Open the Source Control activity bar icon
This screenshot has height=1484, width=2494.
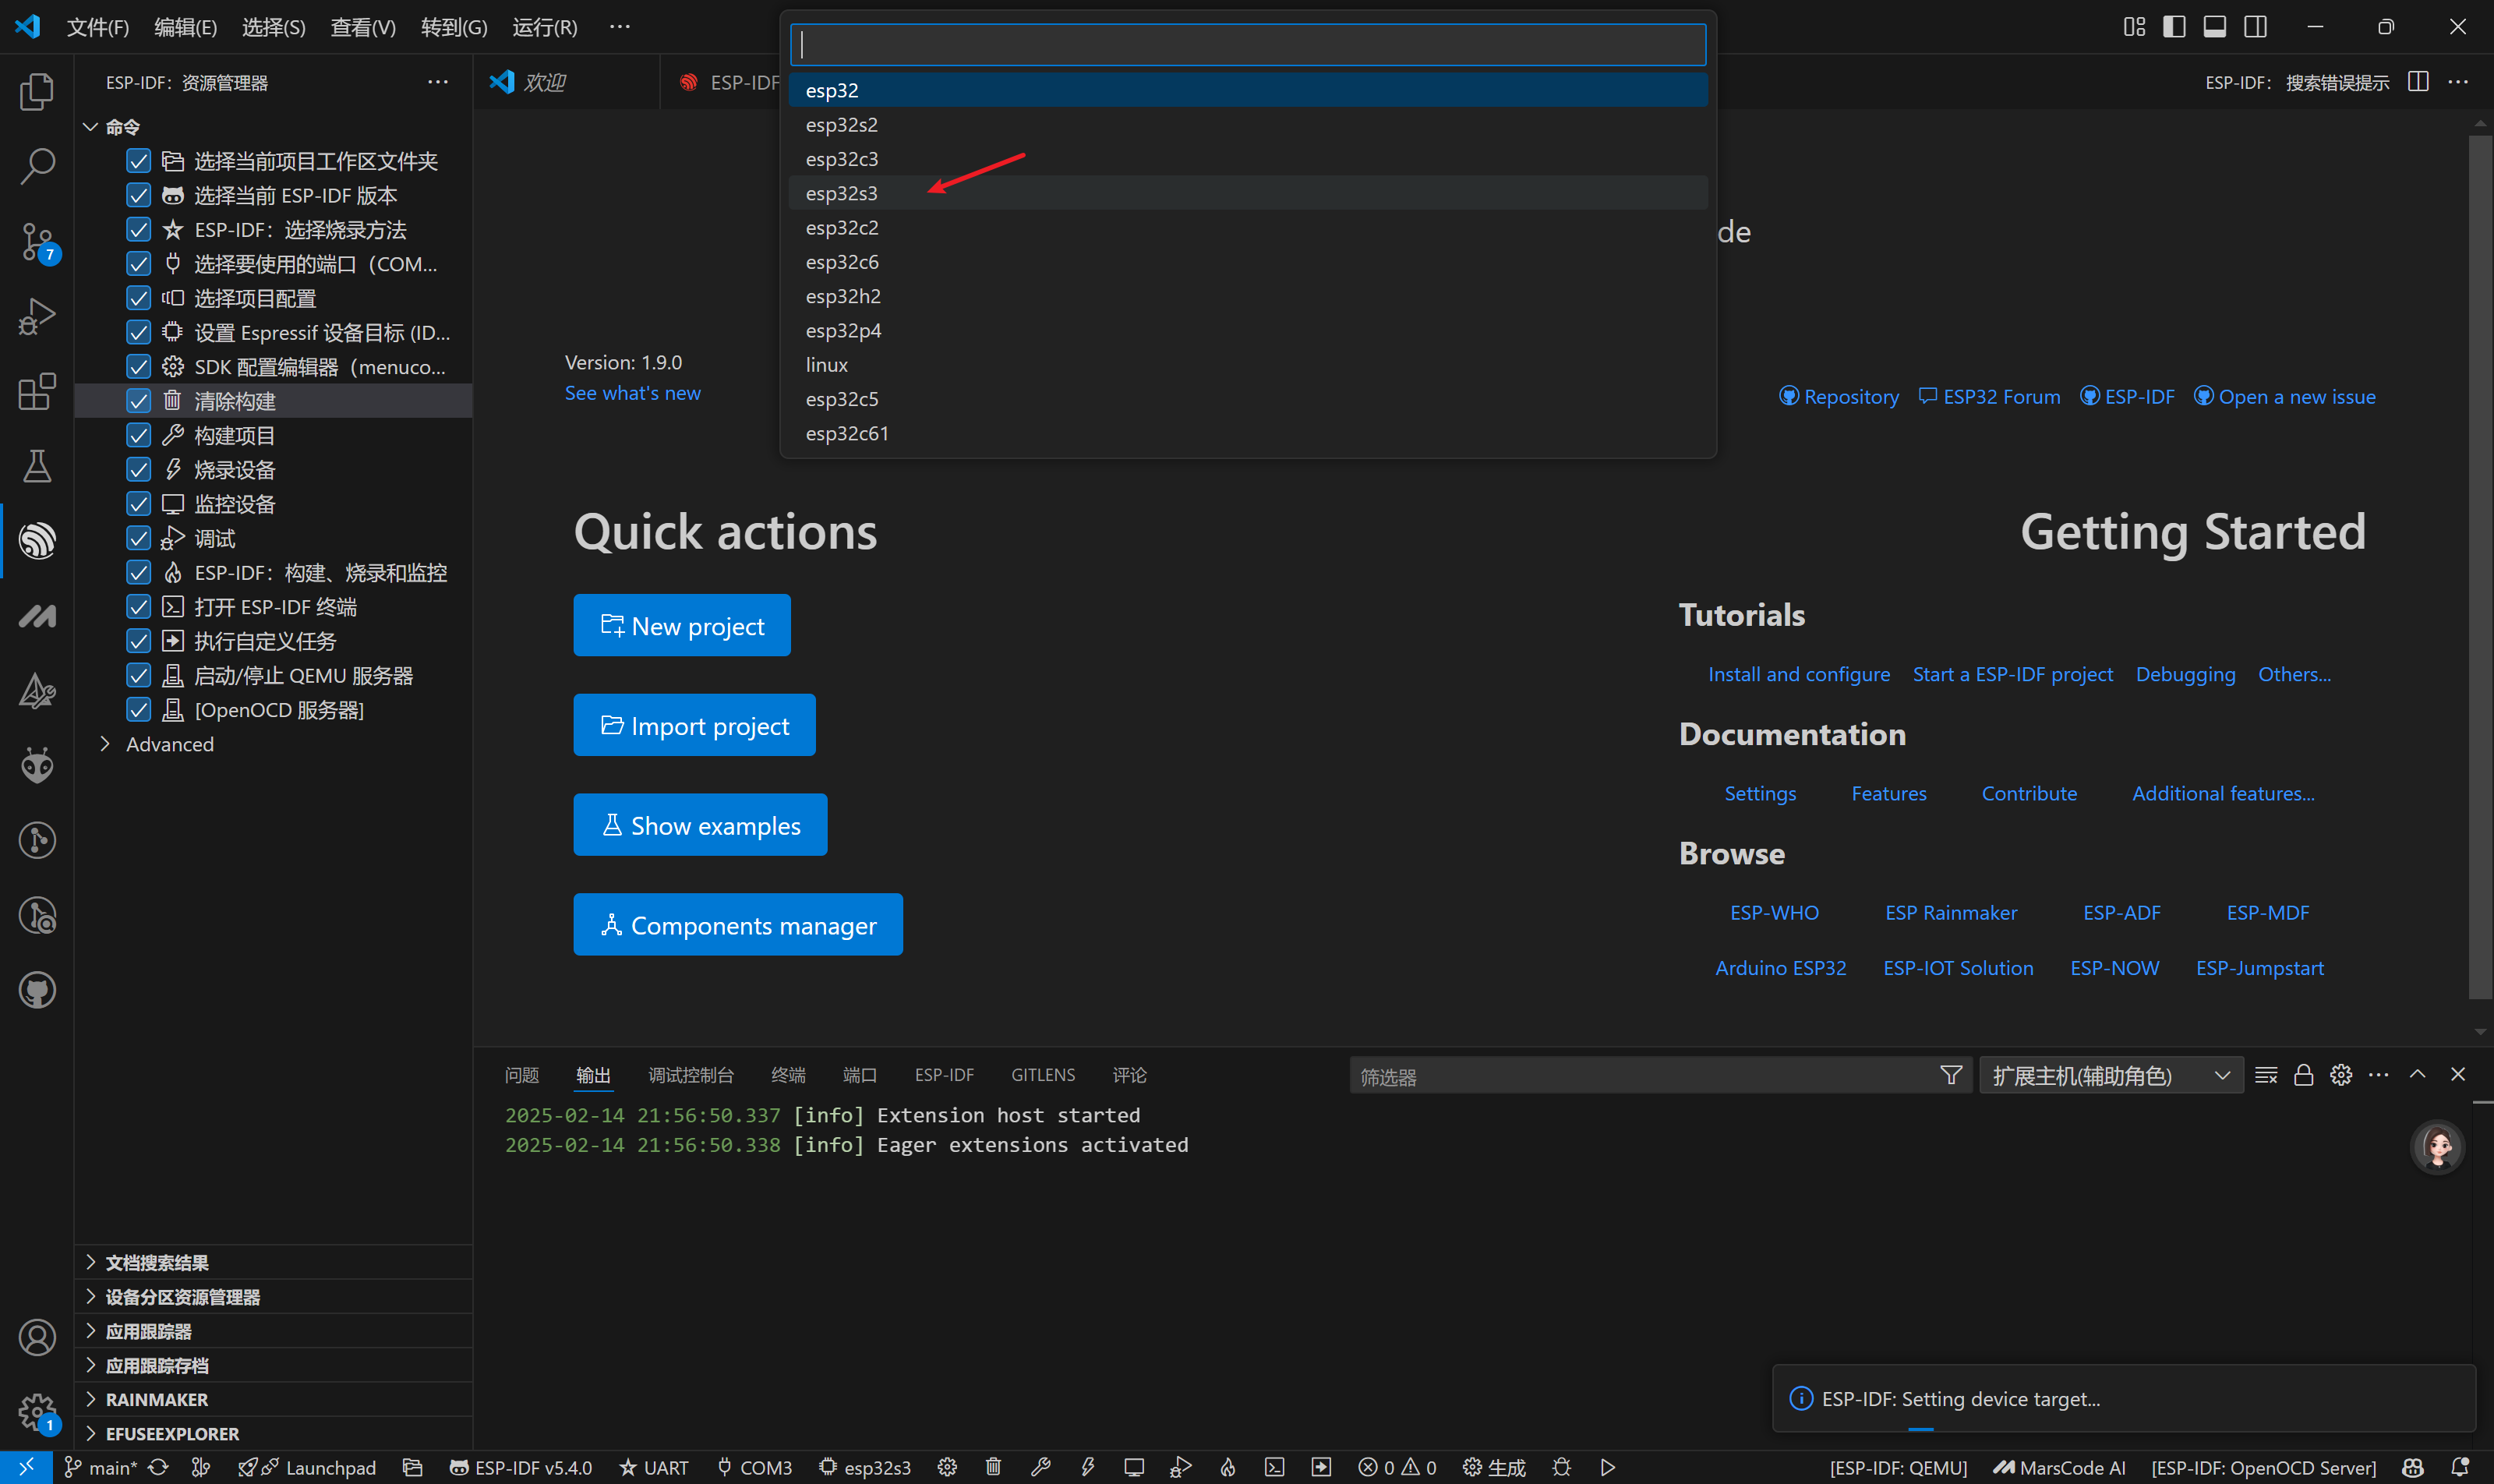(x=37, y=241)
